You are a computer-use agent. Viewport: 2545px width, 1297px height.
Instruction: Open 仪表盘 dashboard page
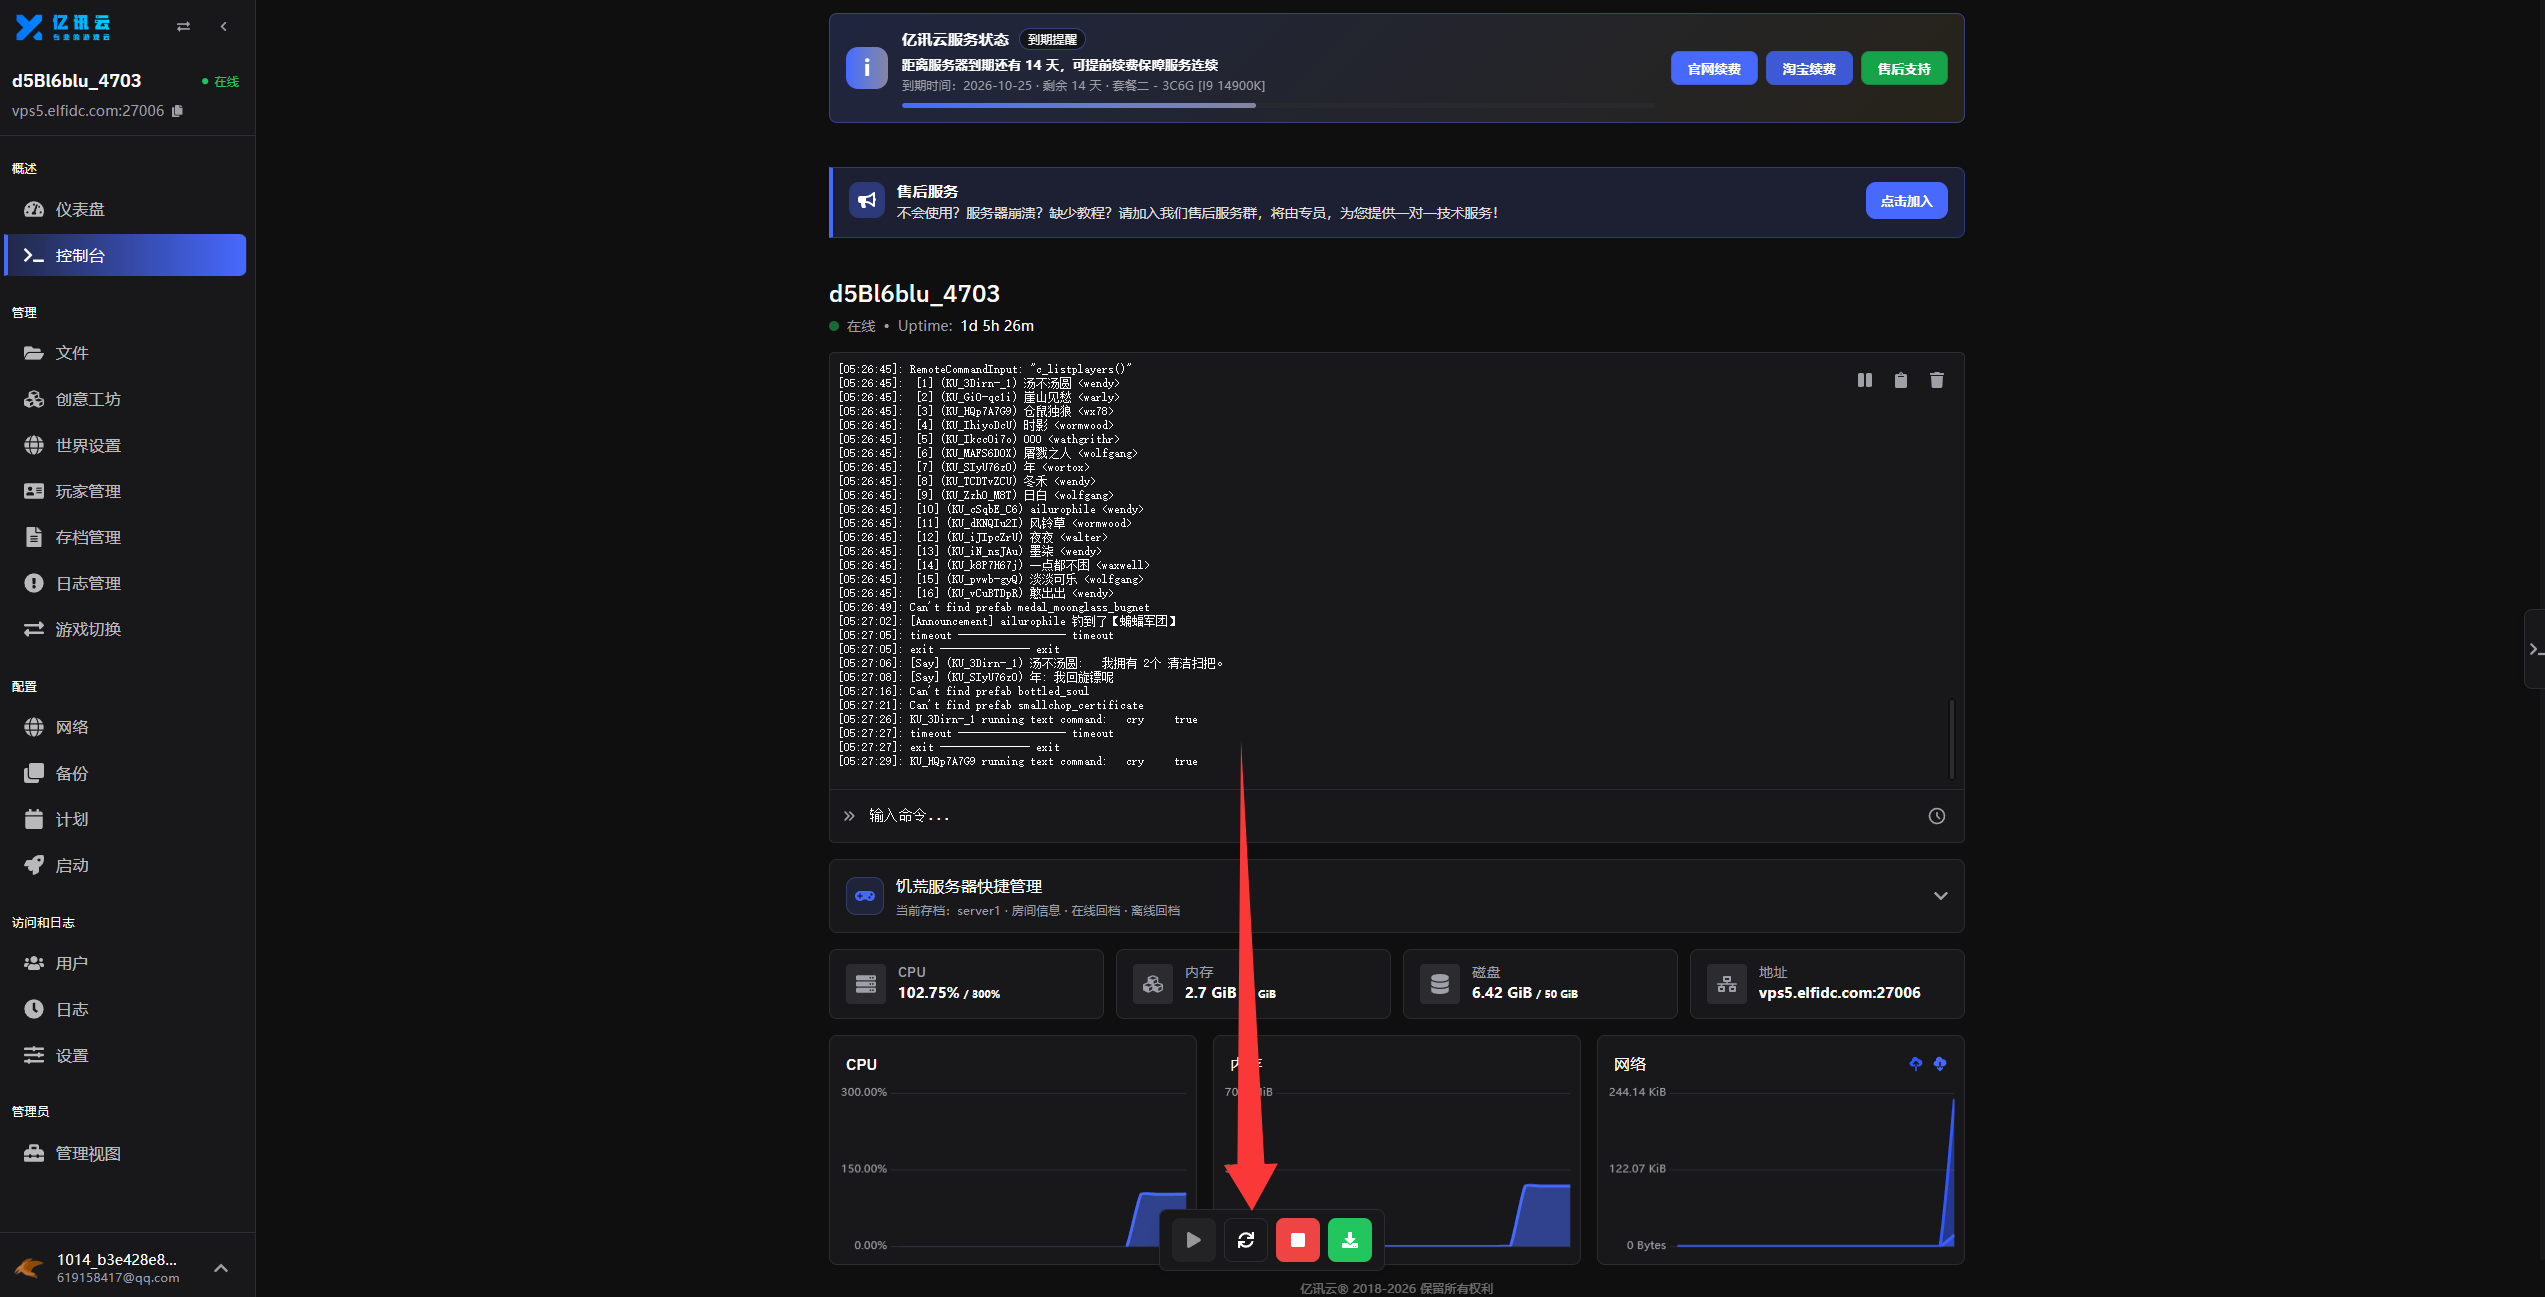(125, 209)
